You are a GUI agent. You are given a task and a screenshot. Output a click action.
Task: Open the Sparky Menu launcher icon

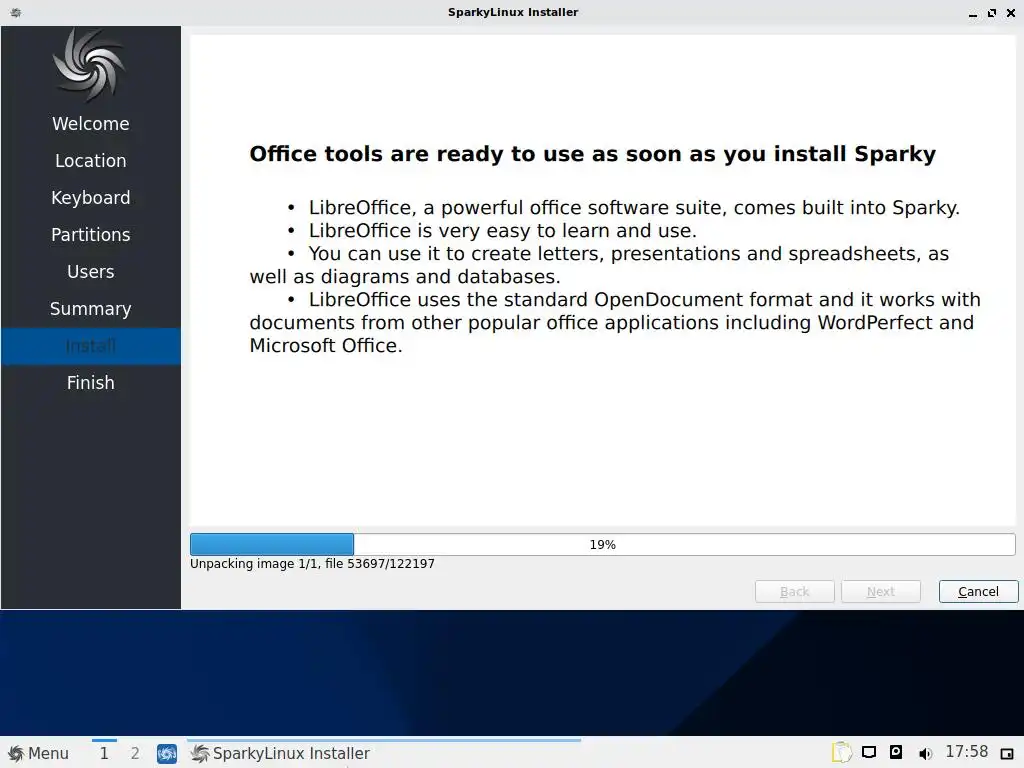pos(16,754)
